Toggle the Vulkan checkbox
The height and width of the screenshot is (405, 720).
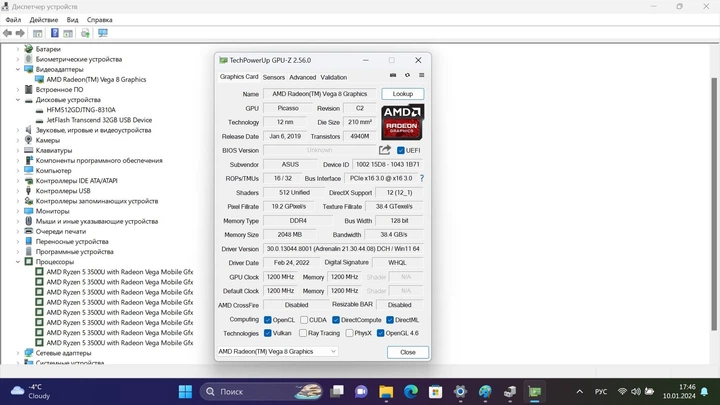click(268, 333)
